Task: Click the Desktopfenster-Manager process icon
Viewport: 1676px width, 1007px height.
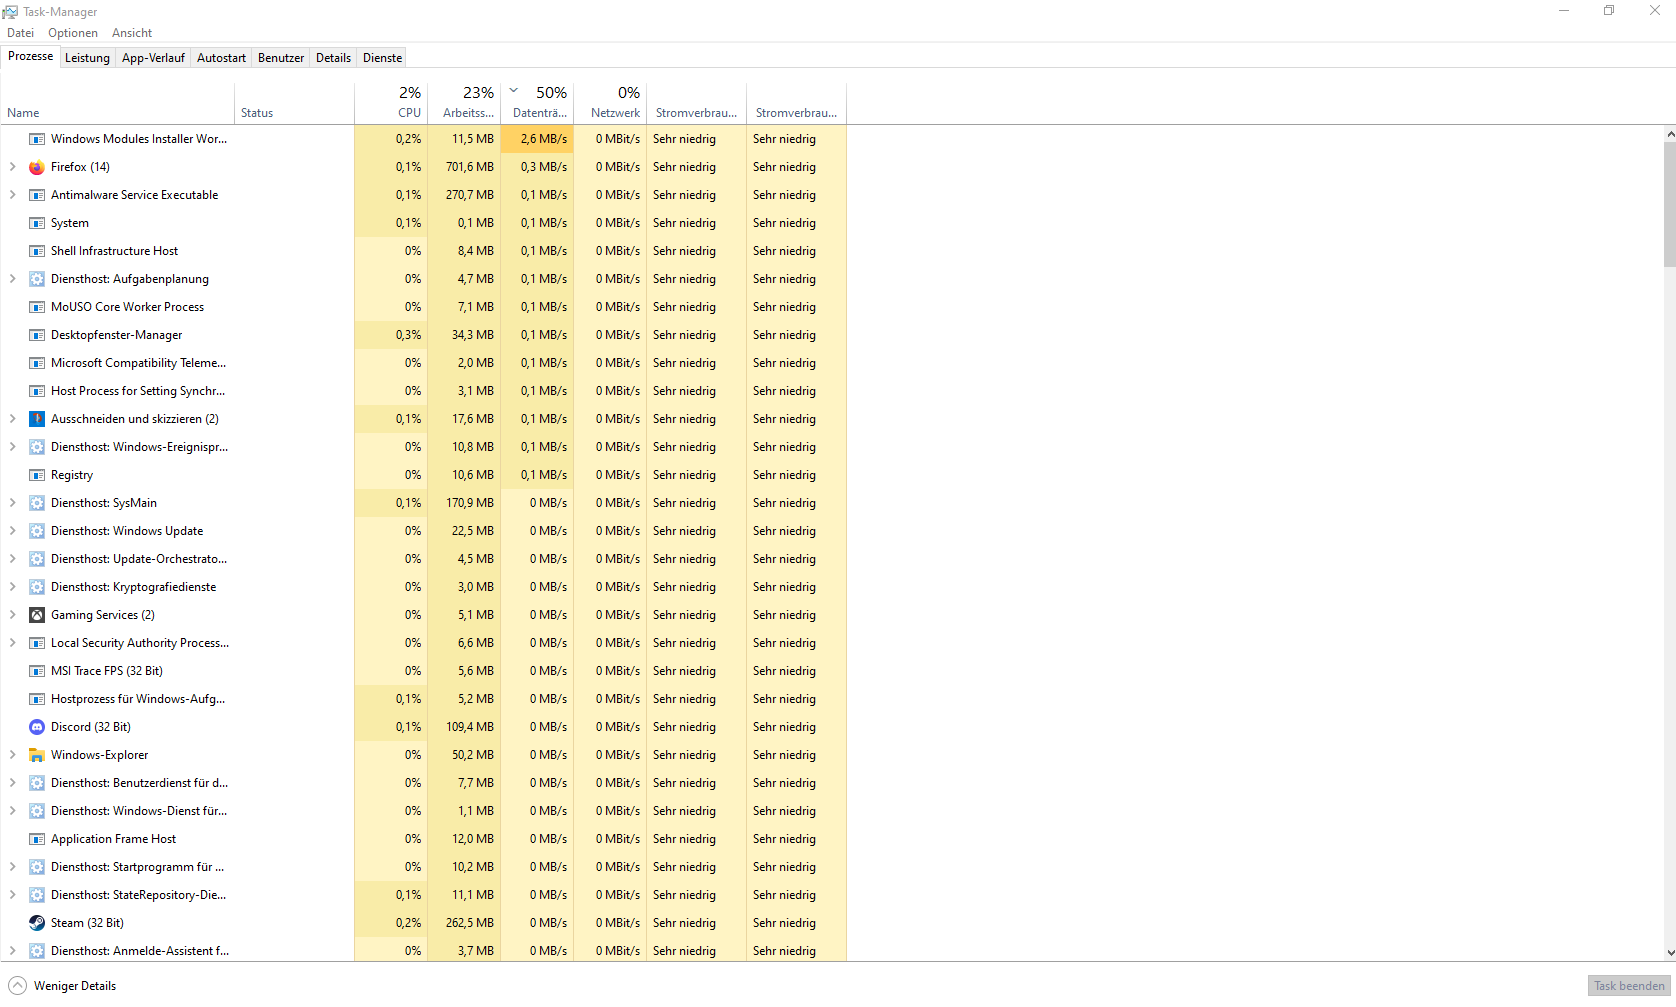Action: pyautogui.click(x=37, y=335)
